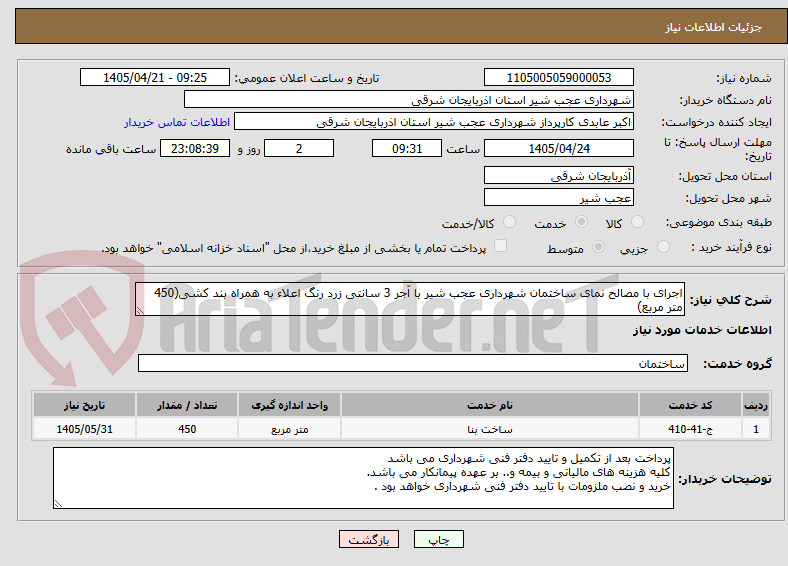Click the توضیحات خریدار label
Image resolution: width=788 pixels, height=566 pixels.
pyautogui.click(x=725, y=479)
